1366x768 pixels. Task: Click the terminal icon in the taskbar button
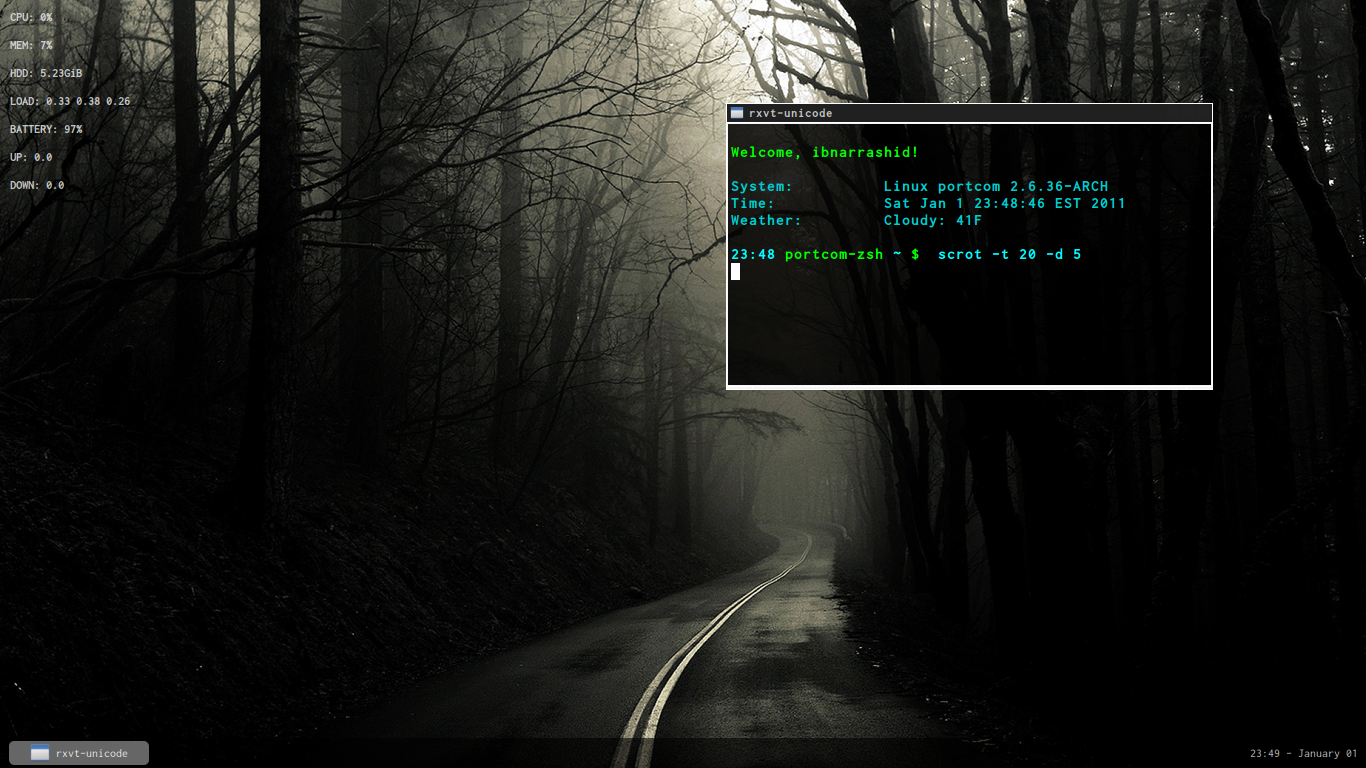click(40, 753)
